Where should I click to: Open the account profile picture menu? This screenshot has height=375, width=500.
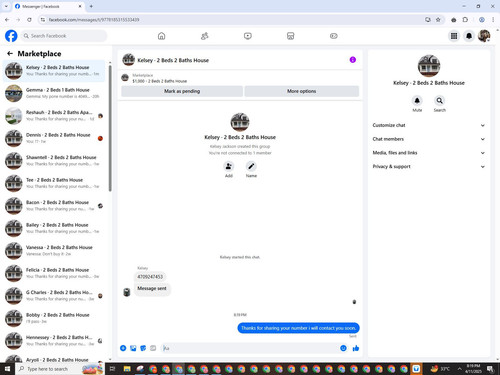point(484,36)
